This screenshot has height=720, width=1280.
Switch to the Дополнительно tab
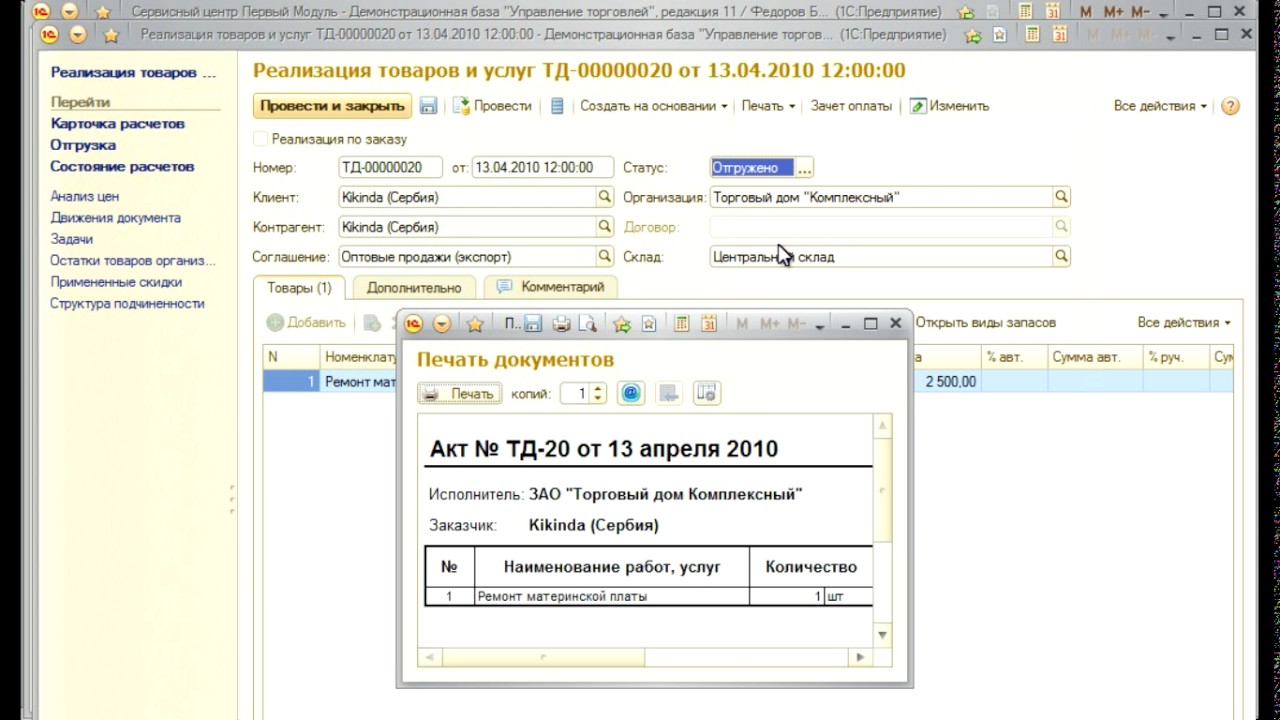coord(414,287)
